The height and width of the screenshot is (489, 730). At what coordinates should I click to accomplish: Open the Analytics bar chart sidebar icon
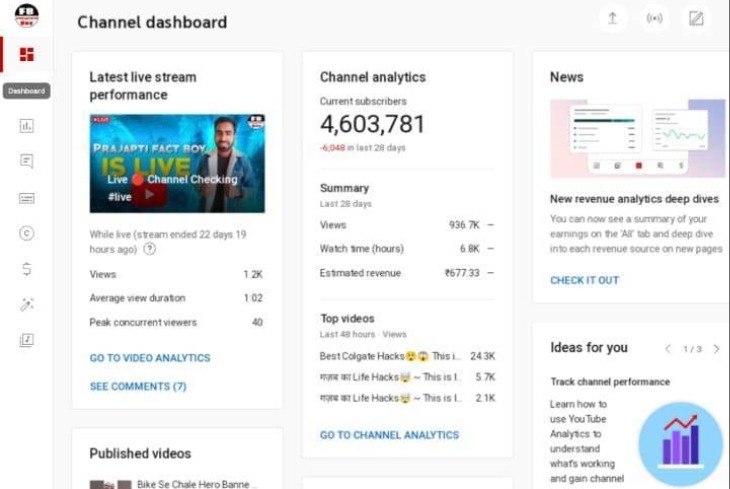click(x=27, y=126)
